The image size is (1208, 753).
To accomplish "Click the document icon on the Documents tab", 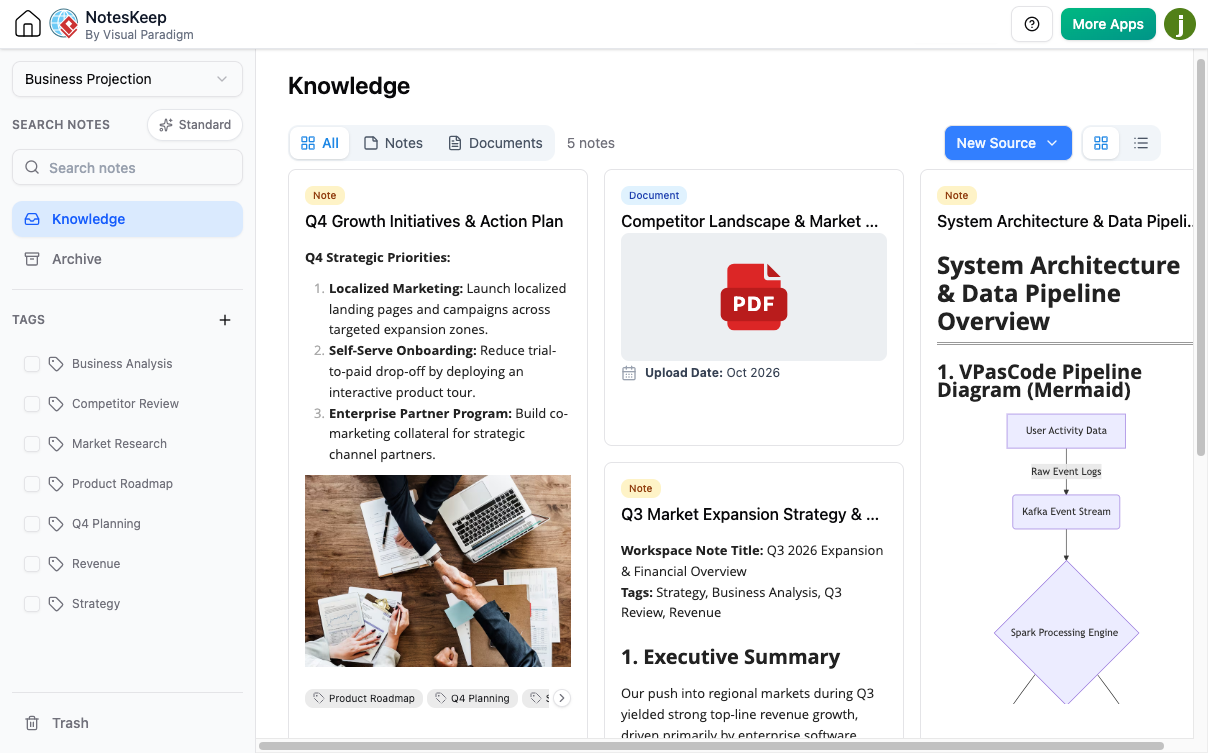I will [455, 143].
